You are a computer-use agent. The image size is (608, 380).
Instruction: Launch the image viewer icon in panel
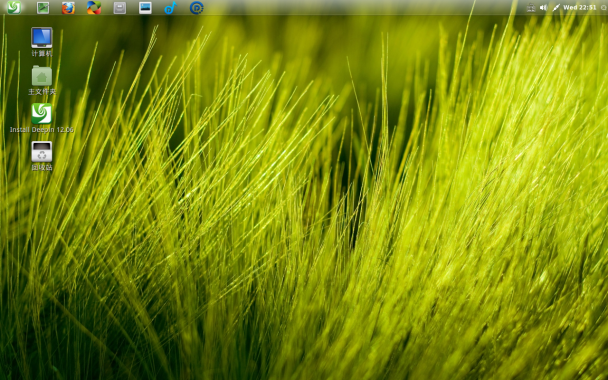145,8
